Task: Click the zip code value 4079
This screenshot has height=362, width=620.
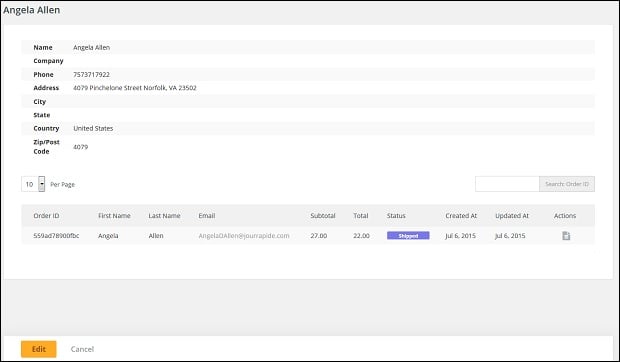Action: point(81,147)
